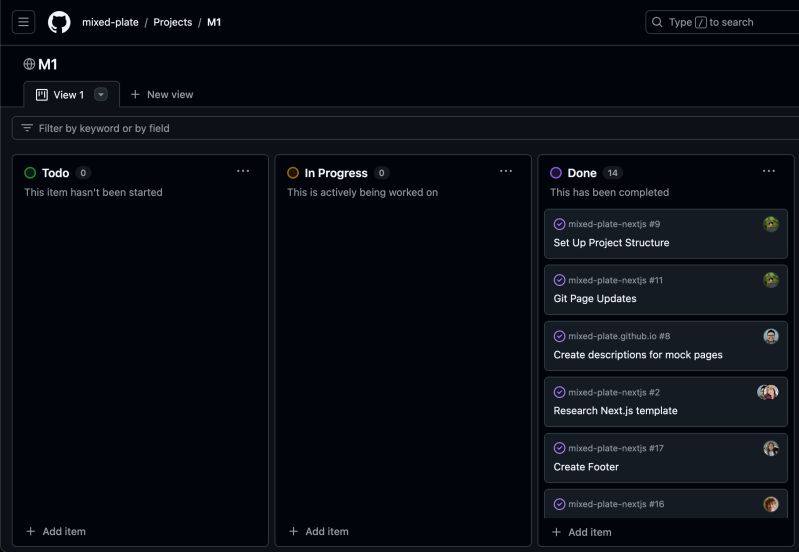Click "This is actively being worked on" description
799x552 pixels.
point(362,192)
